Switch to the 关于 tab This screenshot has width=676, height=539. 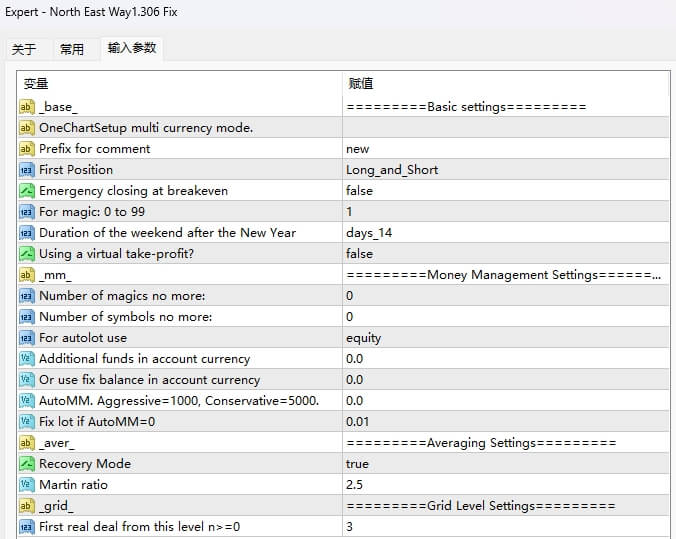pyautogui.click(x=24, y=50)
